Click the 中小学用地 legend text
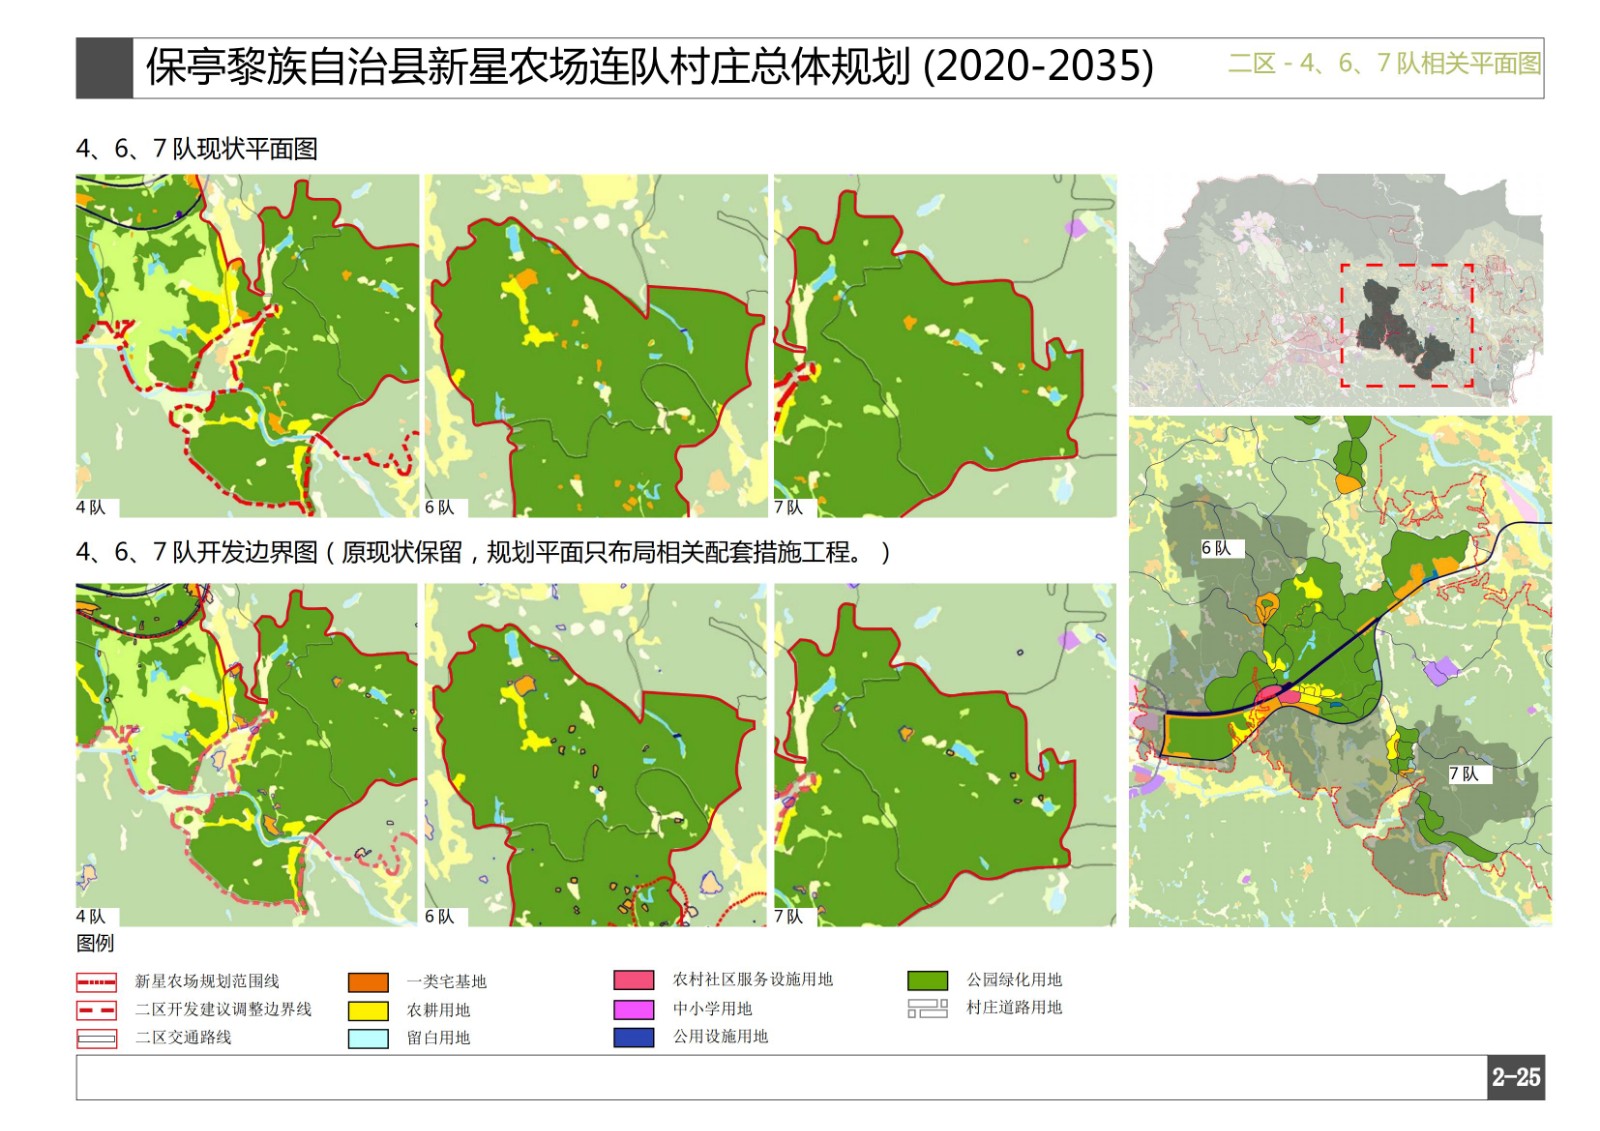 [712, 1008]
